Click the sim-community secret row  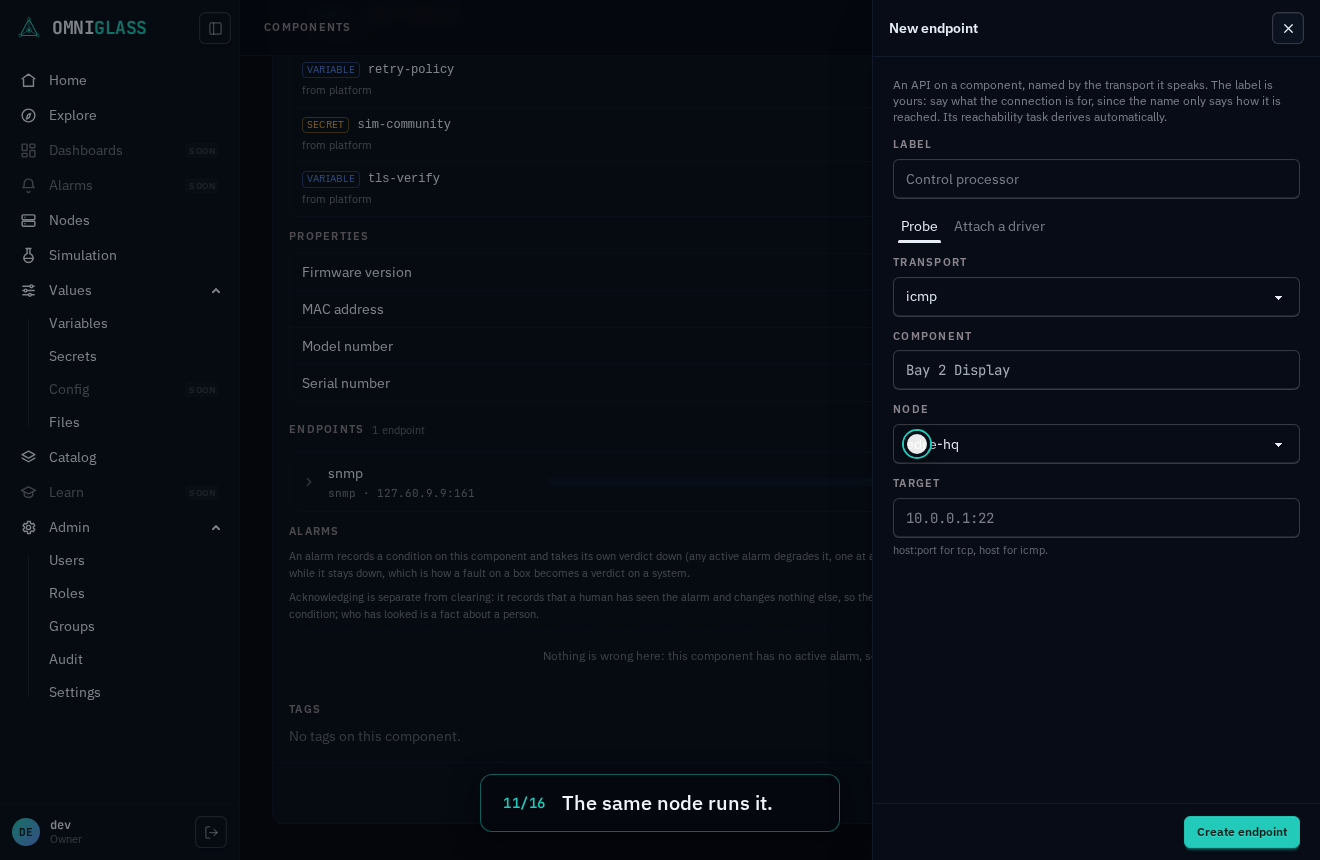click(x=580, y=134)
